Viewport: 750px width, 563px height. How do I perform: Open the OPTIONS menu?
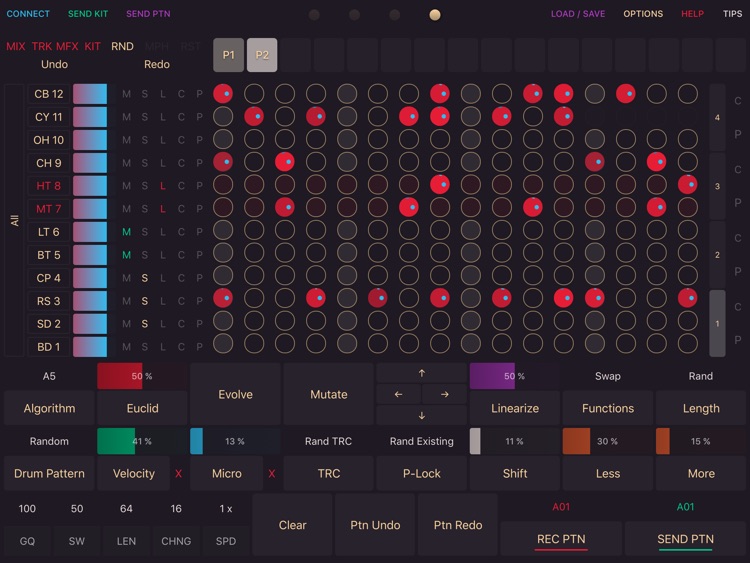pyautogui.click(x=643, y=14)
